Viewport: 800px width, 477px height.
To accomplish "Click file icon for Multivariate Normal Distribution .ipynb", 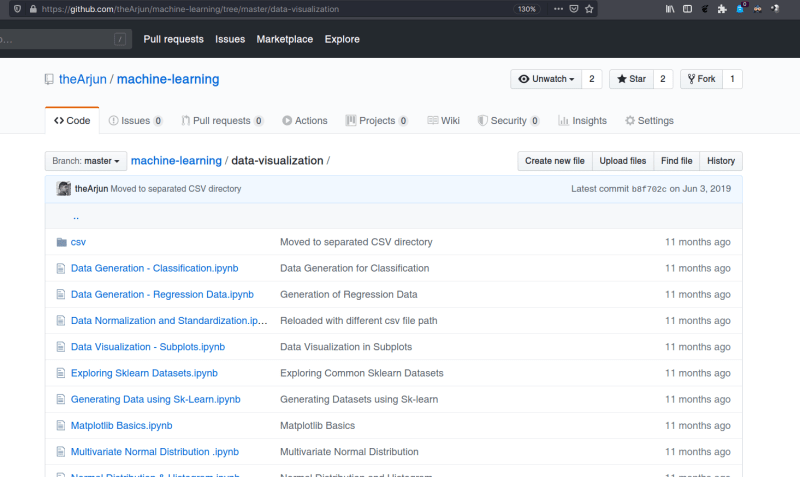I will (61, 451).
